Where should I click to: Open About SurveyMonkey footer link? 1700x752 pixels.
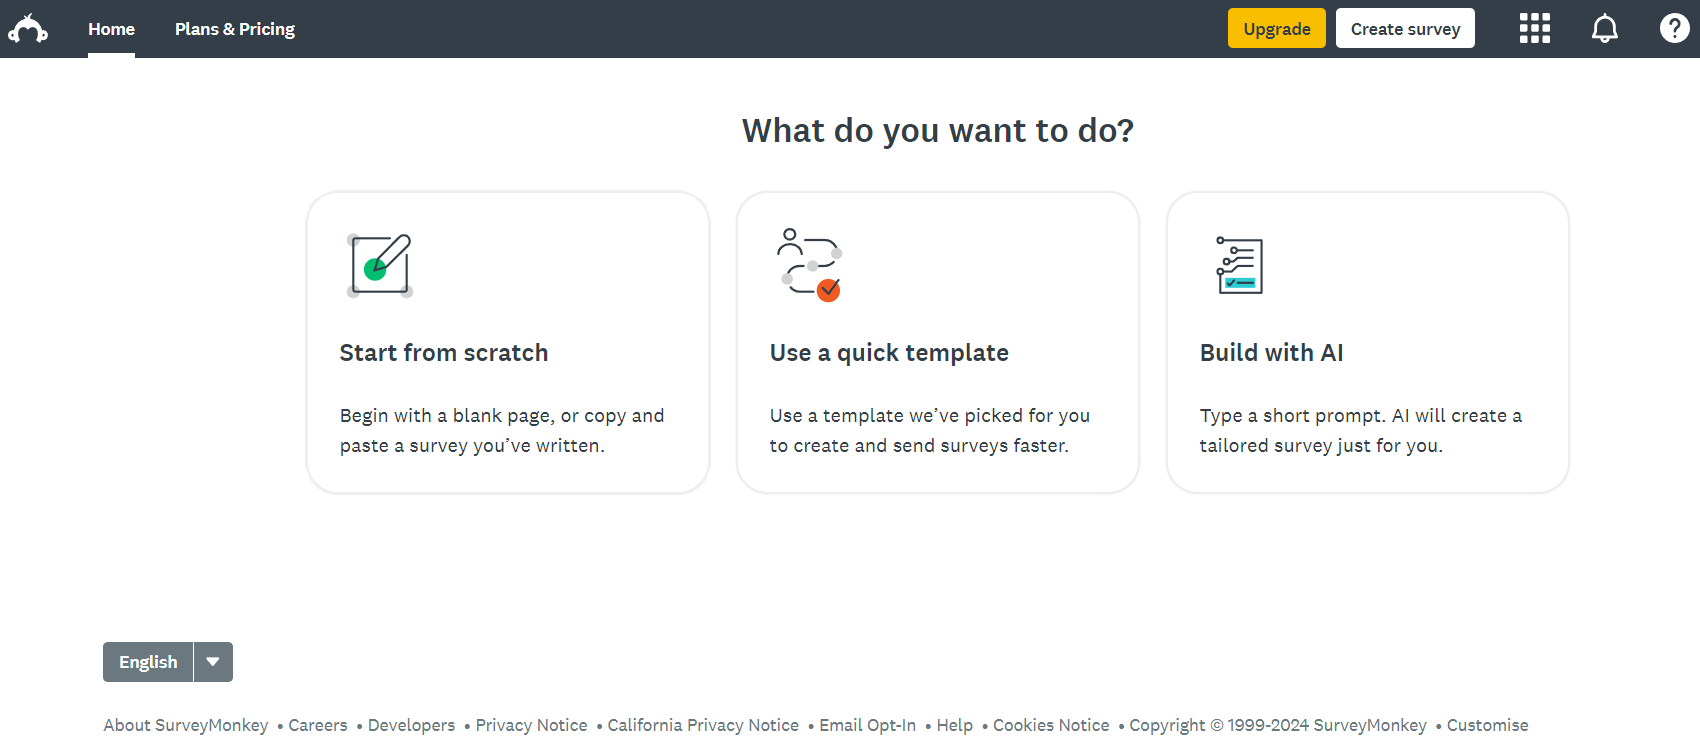point(186,725)
